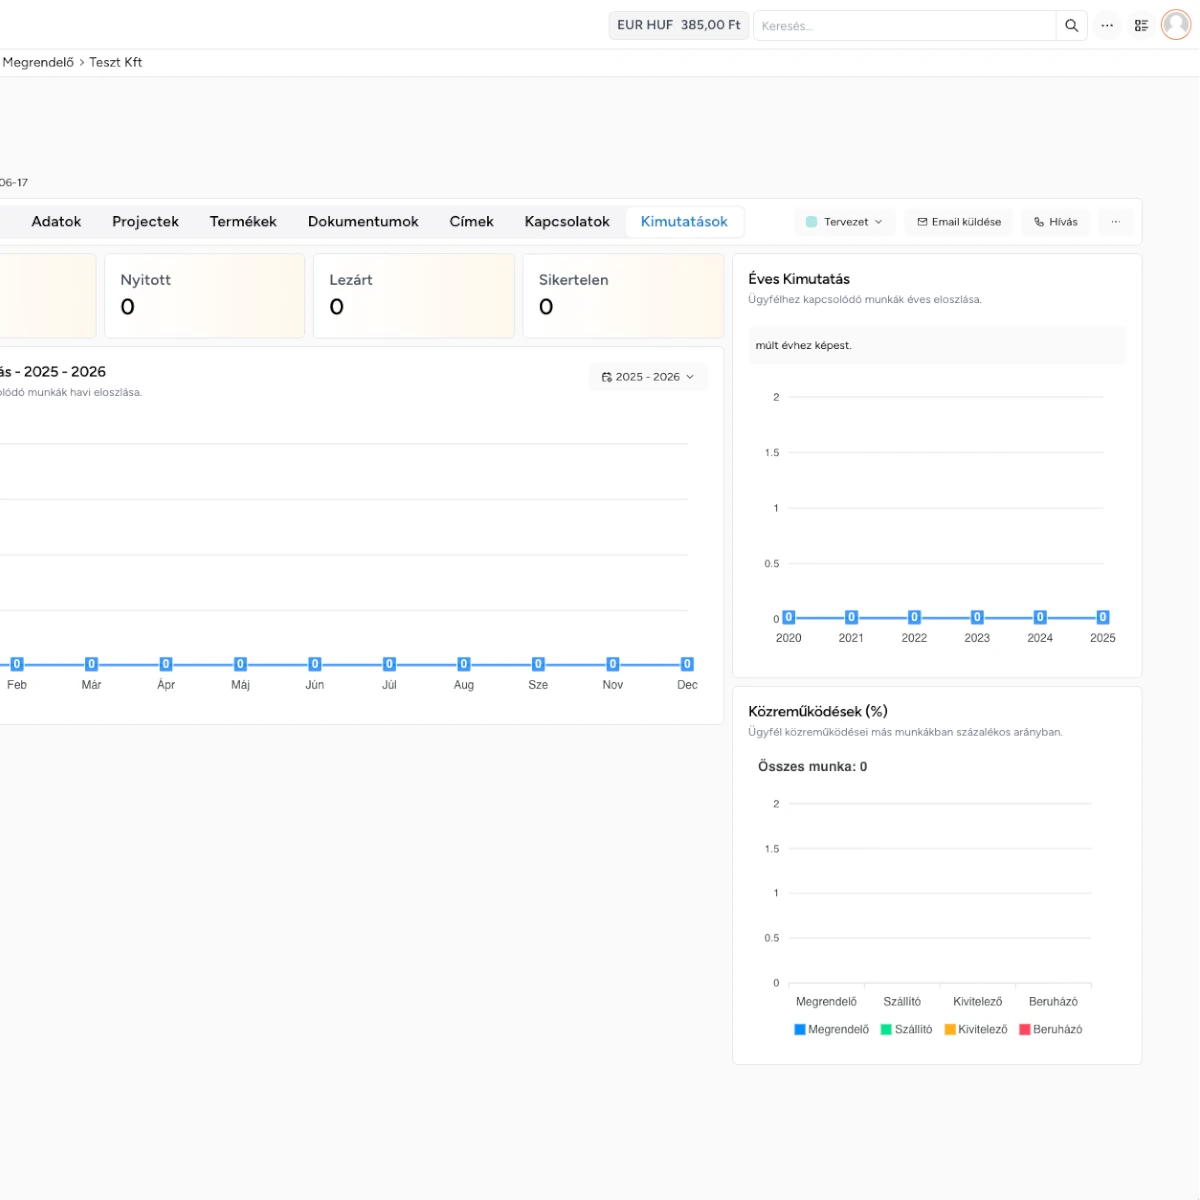Open the Dokumentumok tab
Screen dimensions: 1200x1200
pos(363,221)
